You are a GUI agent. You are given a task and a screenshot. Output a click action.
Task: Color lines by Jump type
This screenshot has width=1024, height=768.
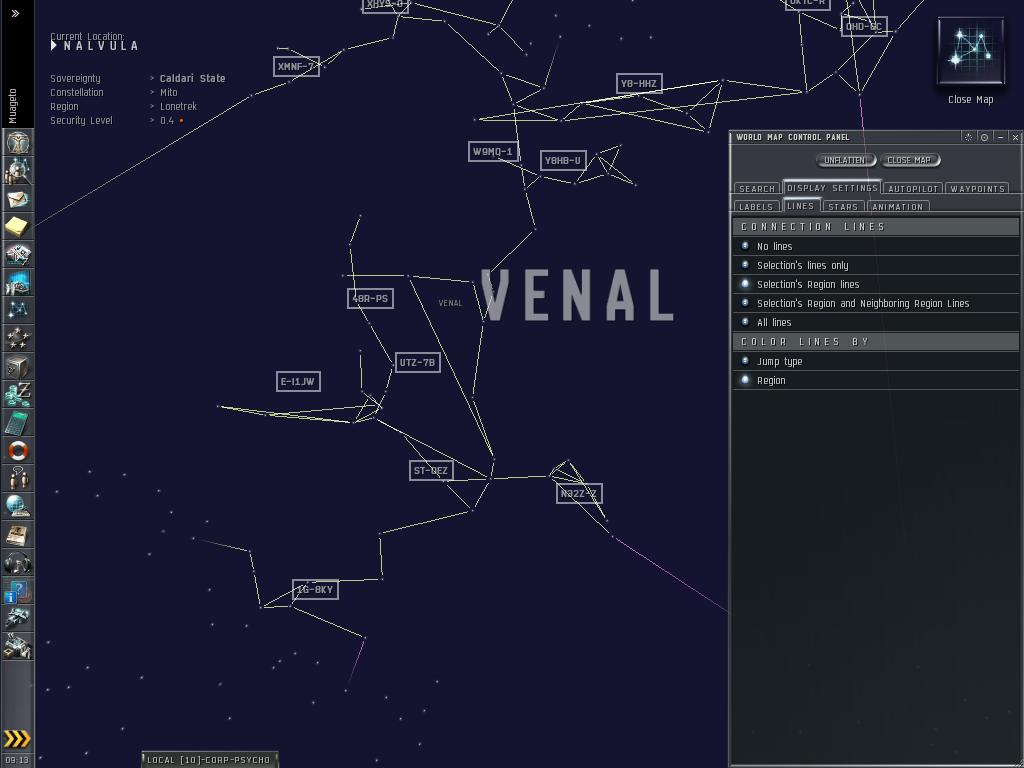point(876,361)
